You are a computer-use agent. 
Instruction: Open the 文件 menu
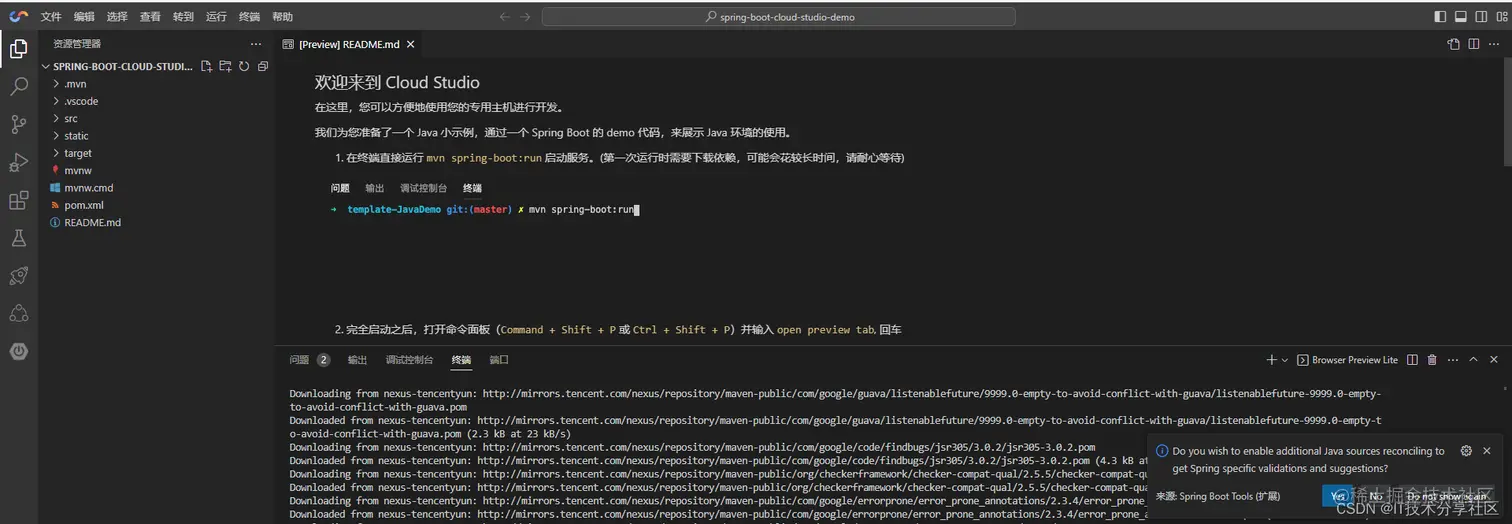[x=51, y=17]
